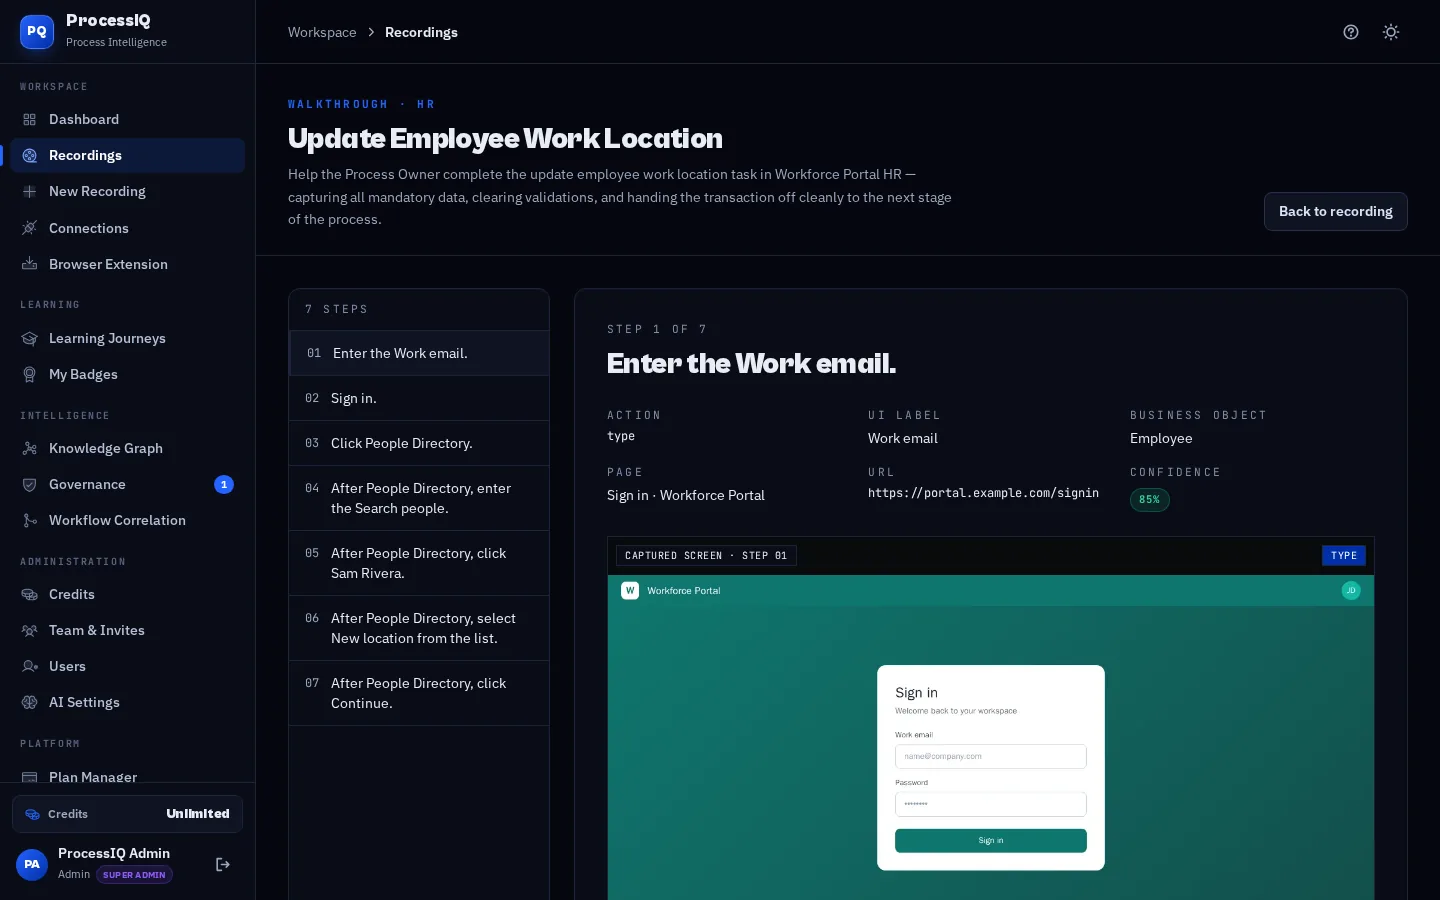Click the PA user avatar
Viewport: 1440px width, 900px height.
32,864
